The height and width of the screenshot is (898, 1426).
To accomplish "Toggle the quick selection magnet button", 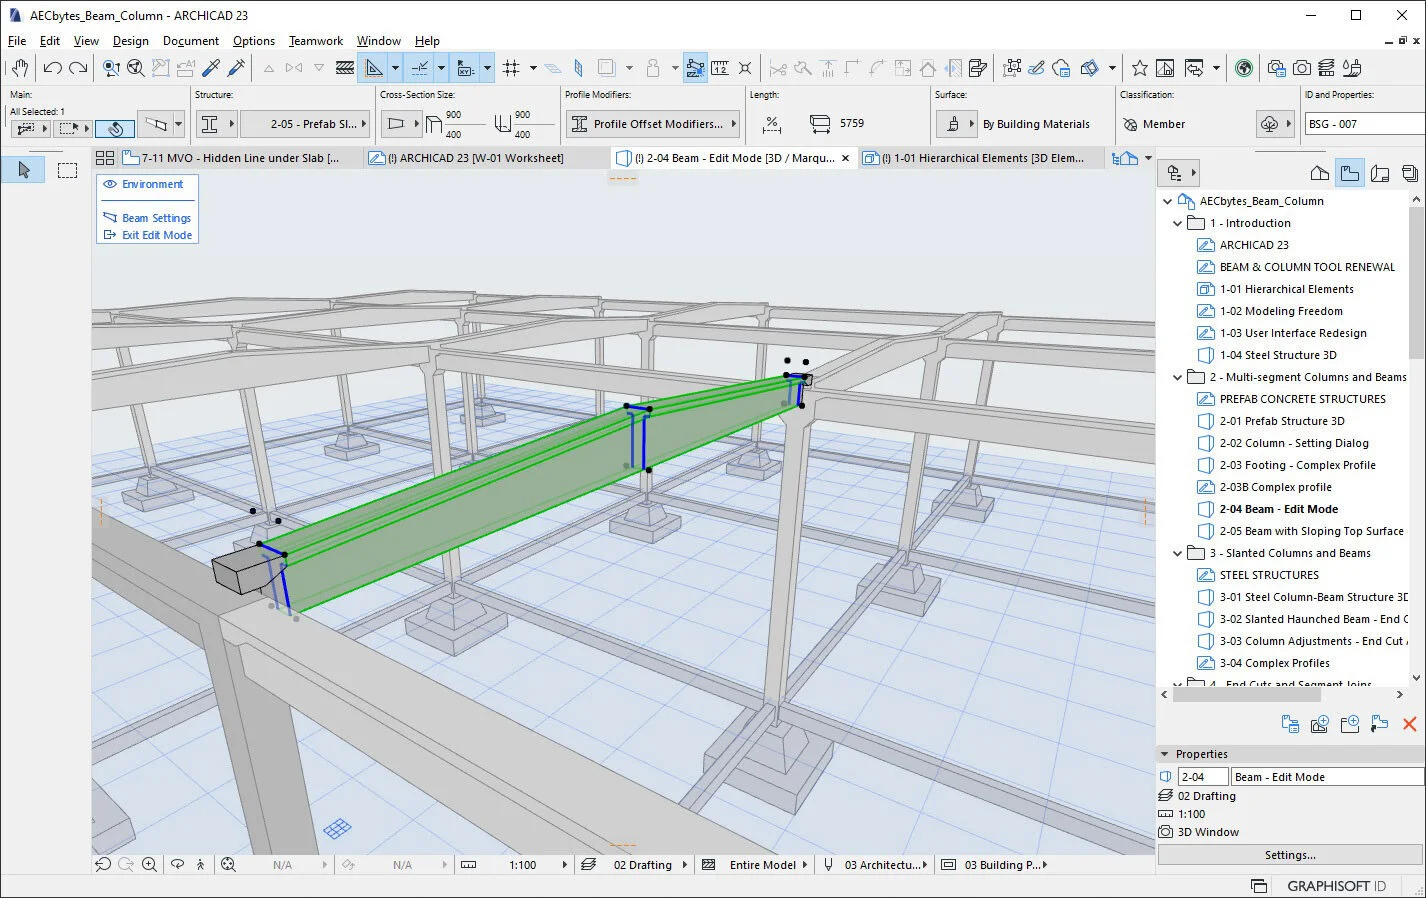I will tap(115, 128).
